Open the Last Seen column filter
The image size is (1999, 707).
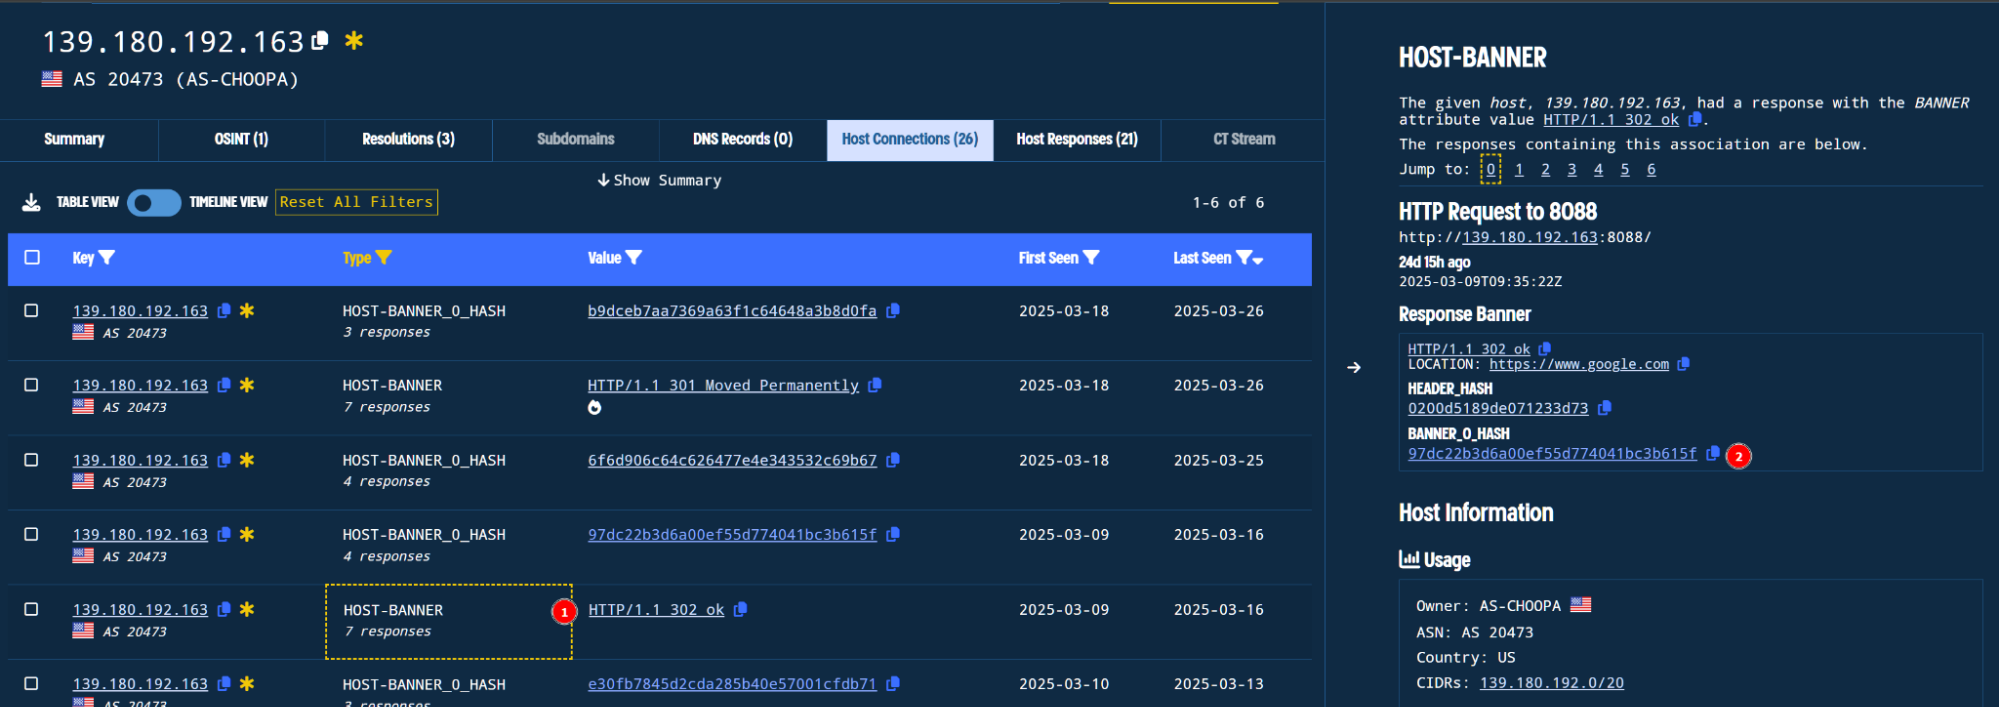tap(1243, 258)
